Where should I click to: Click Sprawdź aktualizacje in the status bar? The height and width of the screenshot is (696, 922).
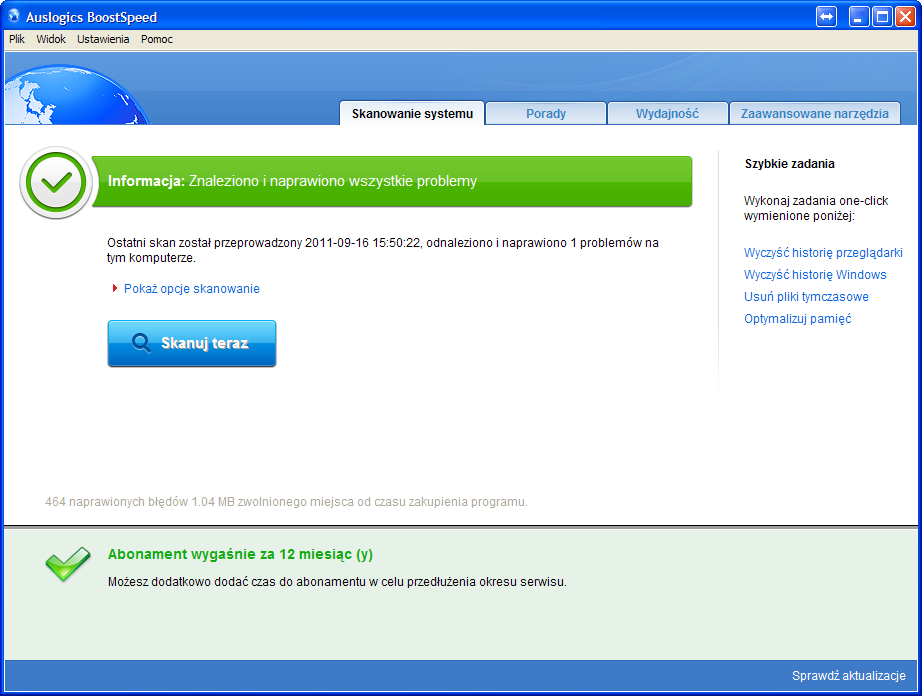[x=848, y=675]
